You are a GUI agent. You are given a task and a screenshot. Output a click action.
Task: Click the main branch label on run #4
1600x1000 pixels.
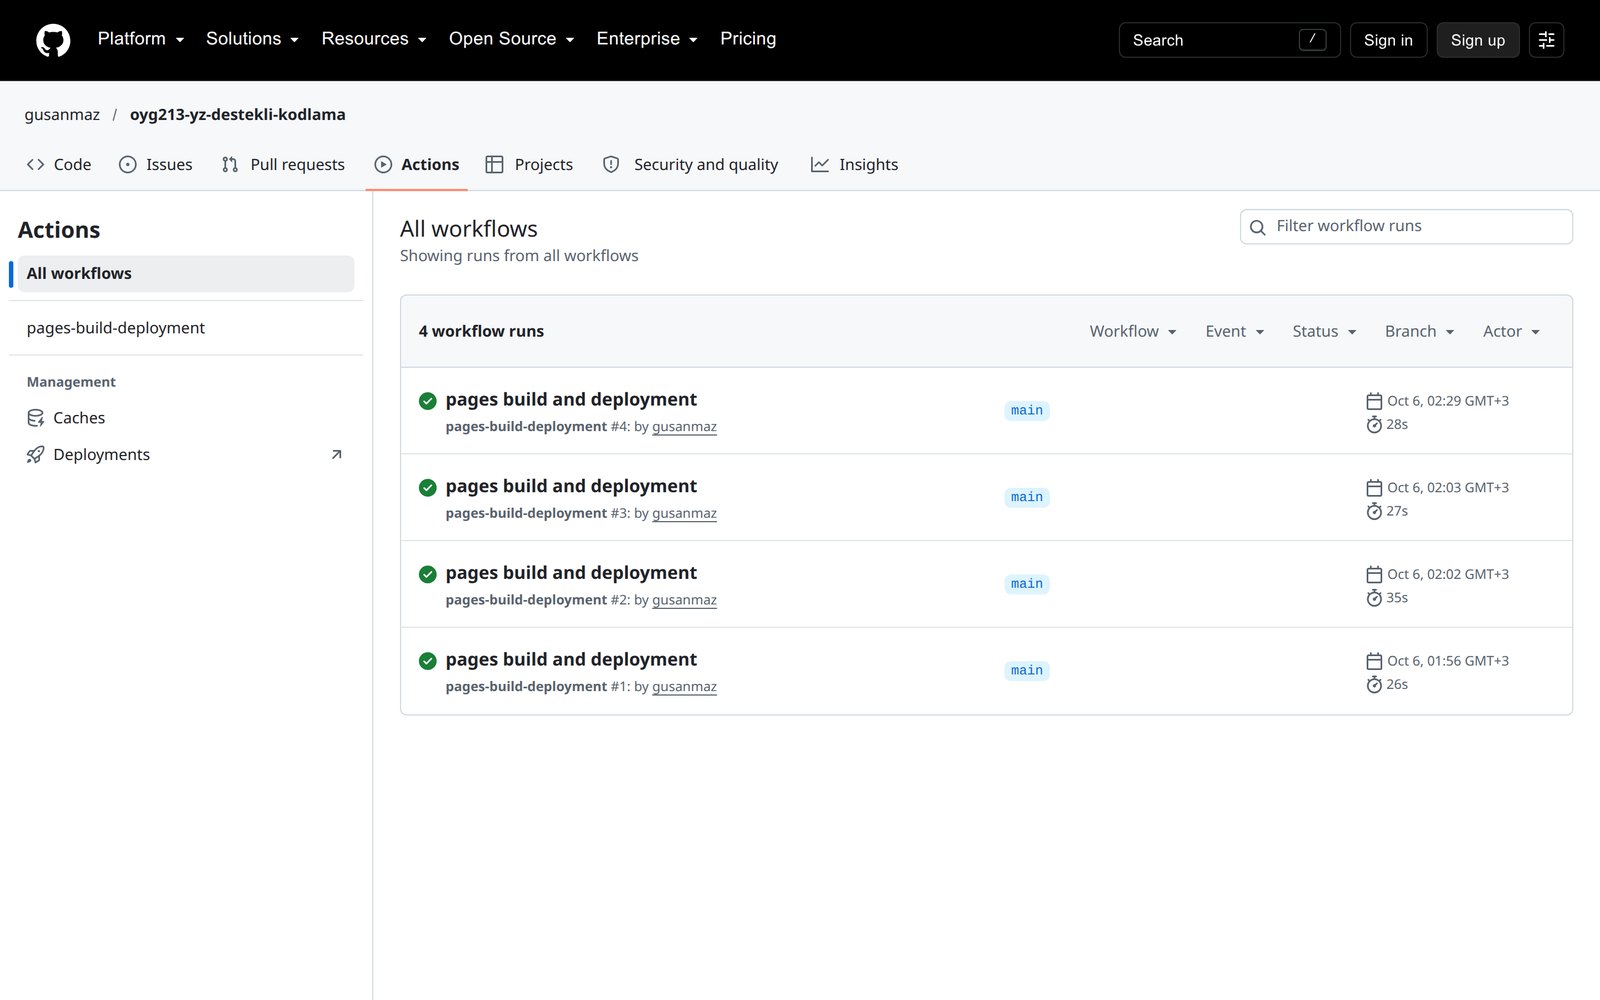(1027, 411)
